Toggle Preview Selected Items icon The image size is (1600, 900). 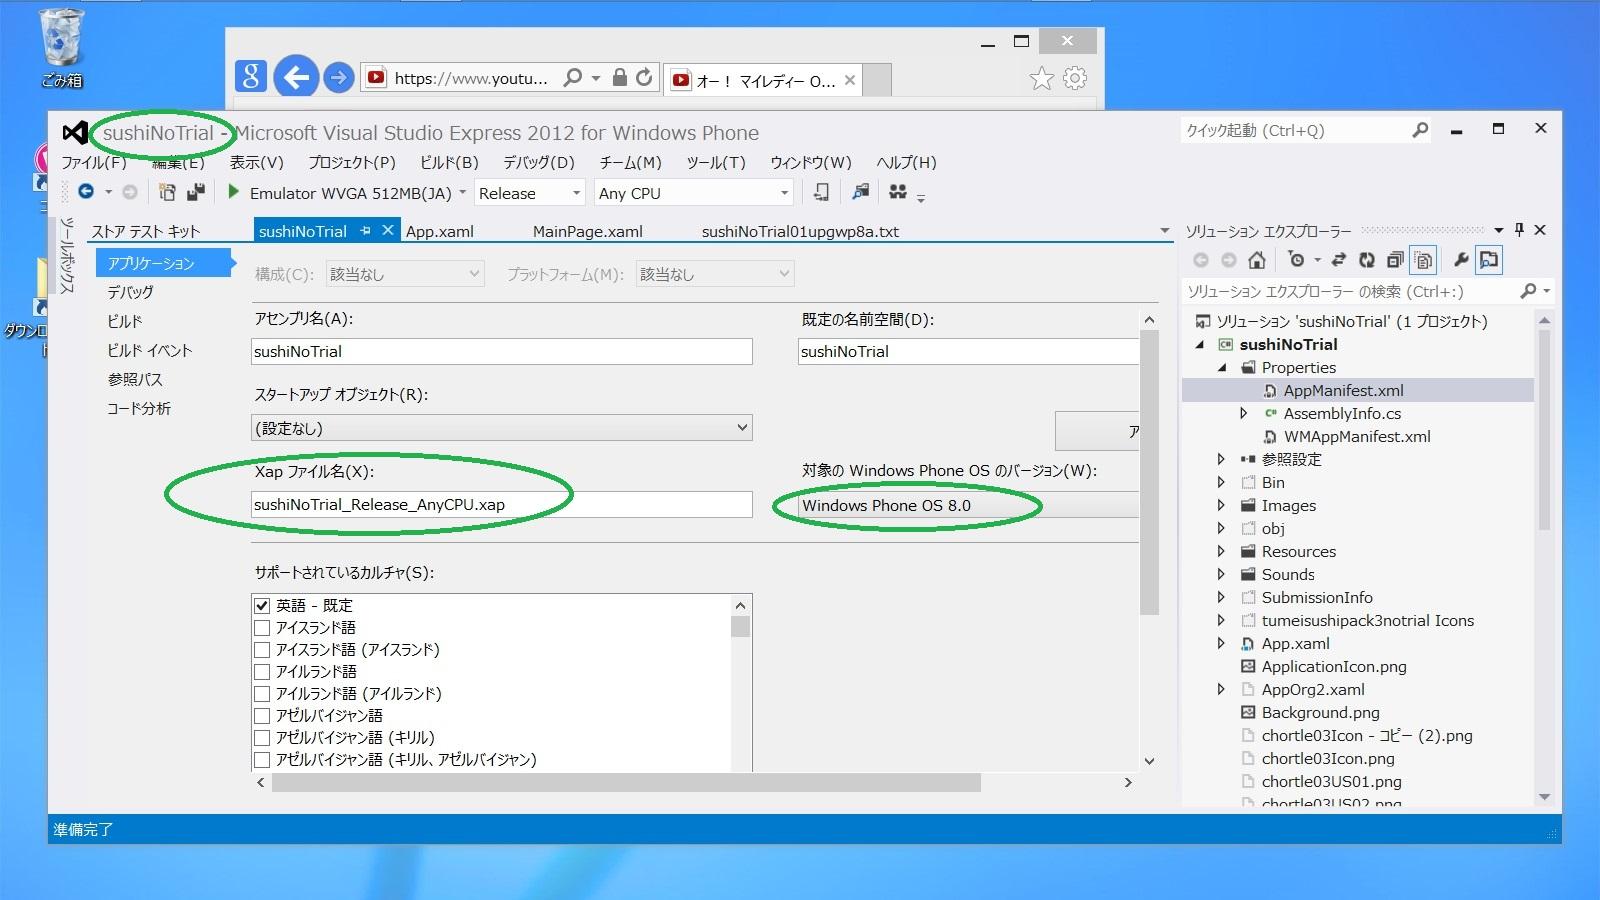pos(1489,260)
